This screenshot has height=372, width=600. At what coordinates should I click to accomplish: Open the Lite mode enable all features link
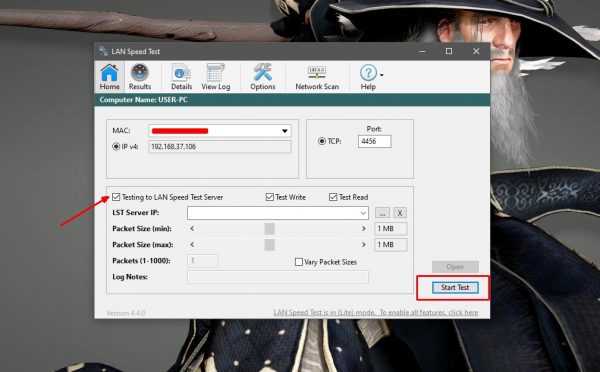[376, 312]
